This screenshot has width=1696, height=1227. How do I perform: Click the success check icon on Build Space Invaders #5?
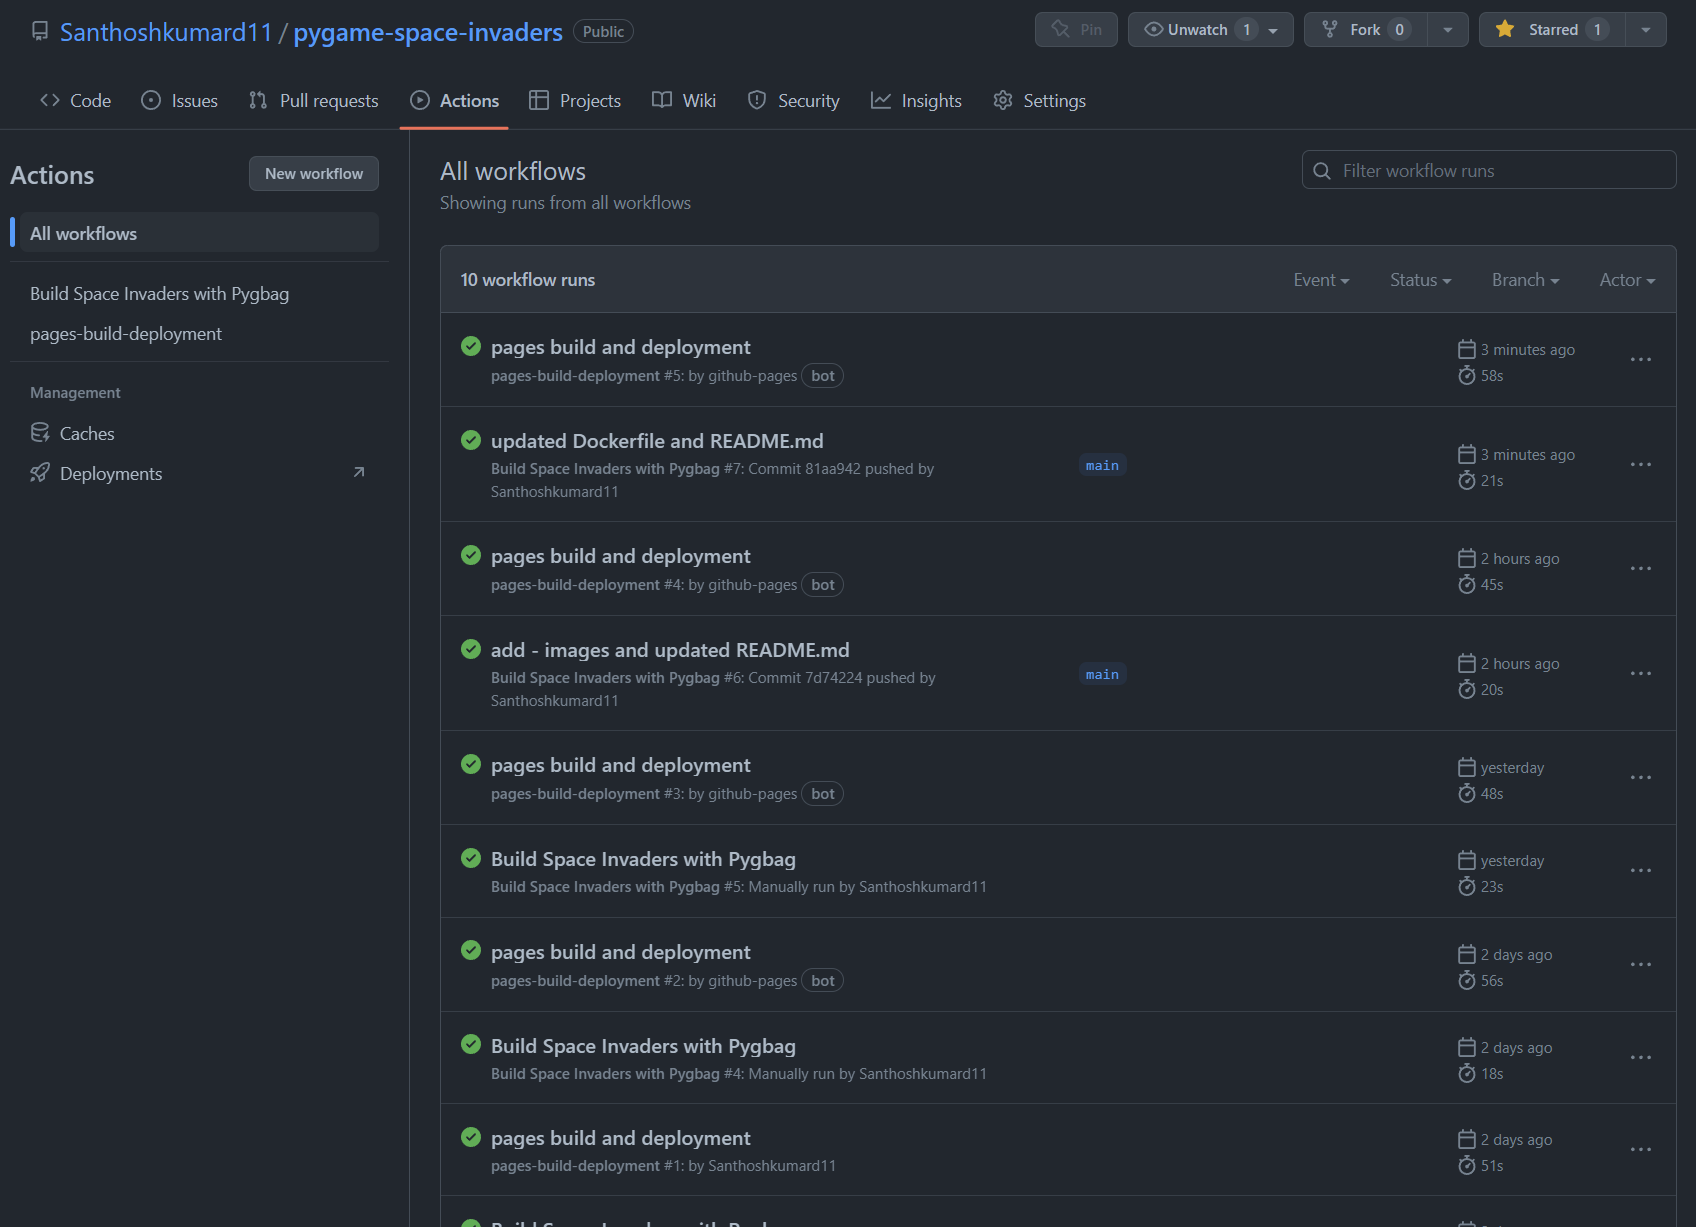pos(471,858)
